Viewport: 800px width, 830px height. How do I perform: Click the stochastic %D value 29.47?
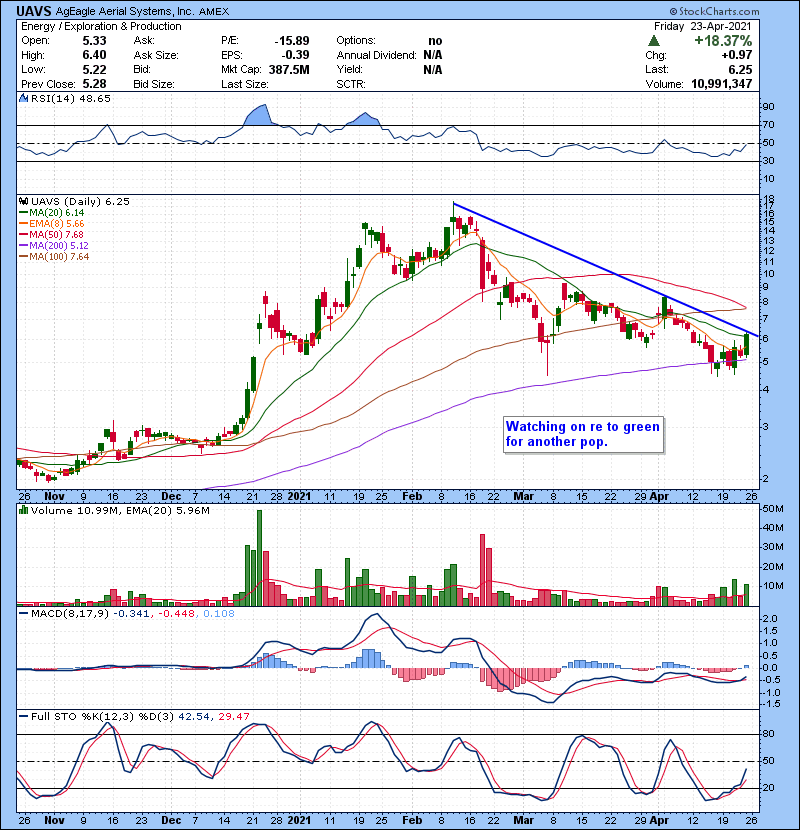(x=233, y=716)
